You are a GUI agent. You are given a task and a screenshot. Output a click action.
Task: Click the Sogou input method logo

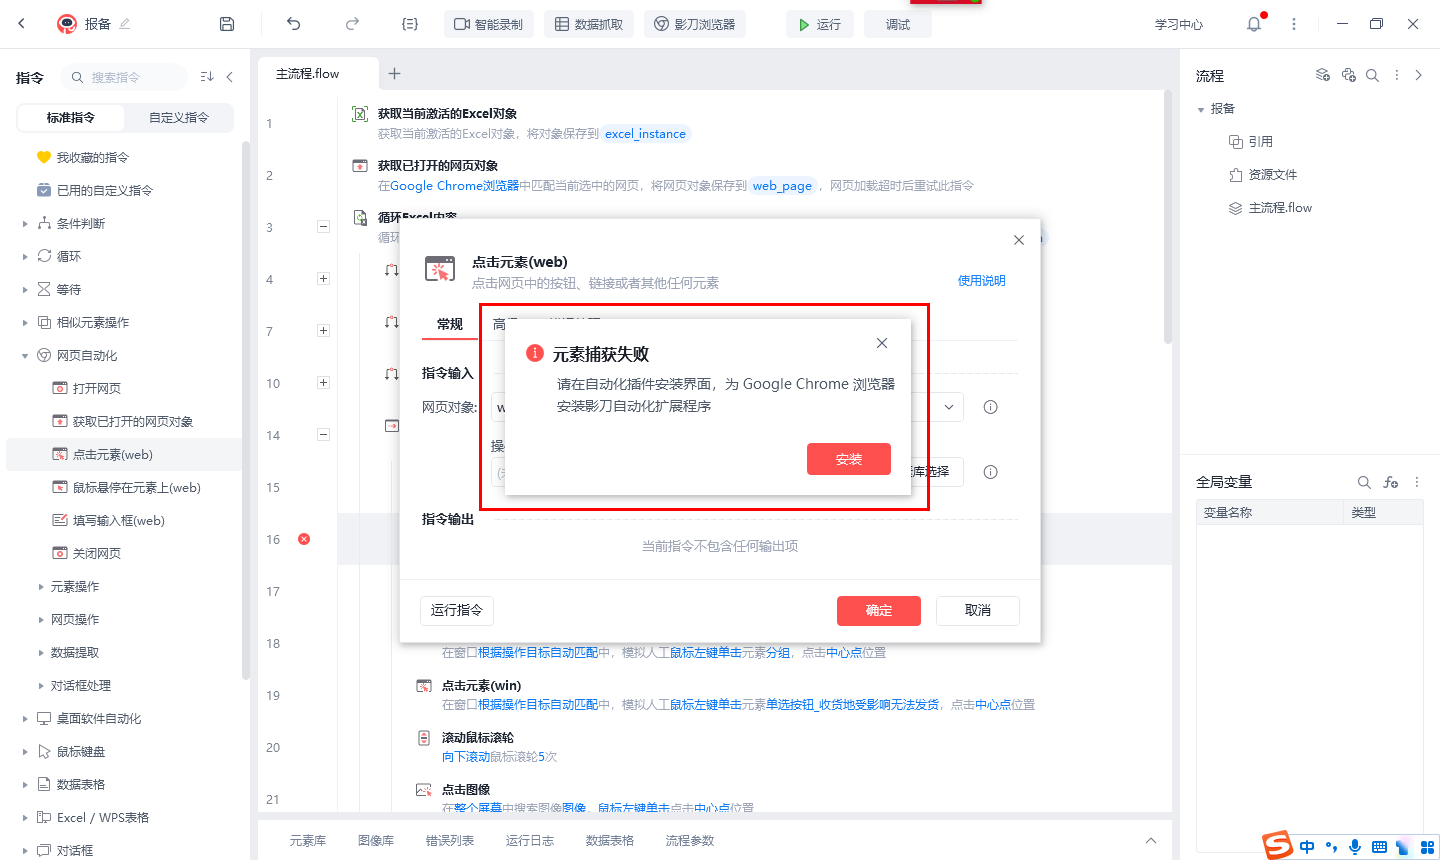point(1277,845)
